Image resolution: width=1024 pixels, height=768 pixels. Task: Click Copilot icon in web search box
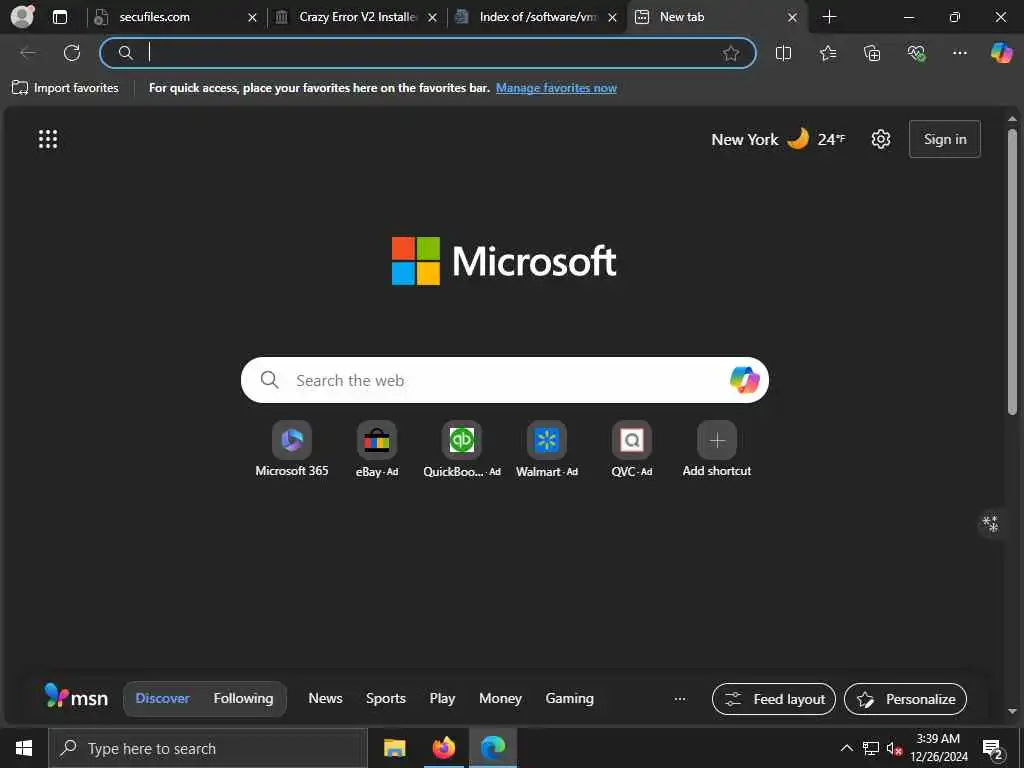pyautogui.click(x=744, y=380)
